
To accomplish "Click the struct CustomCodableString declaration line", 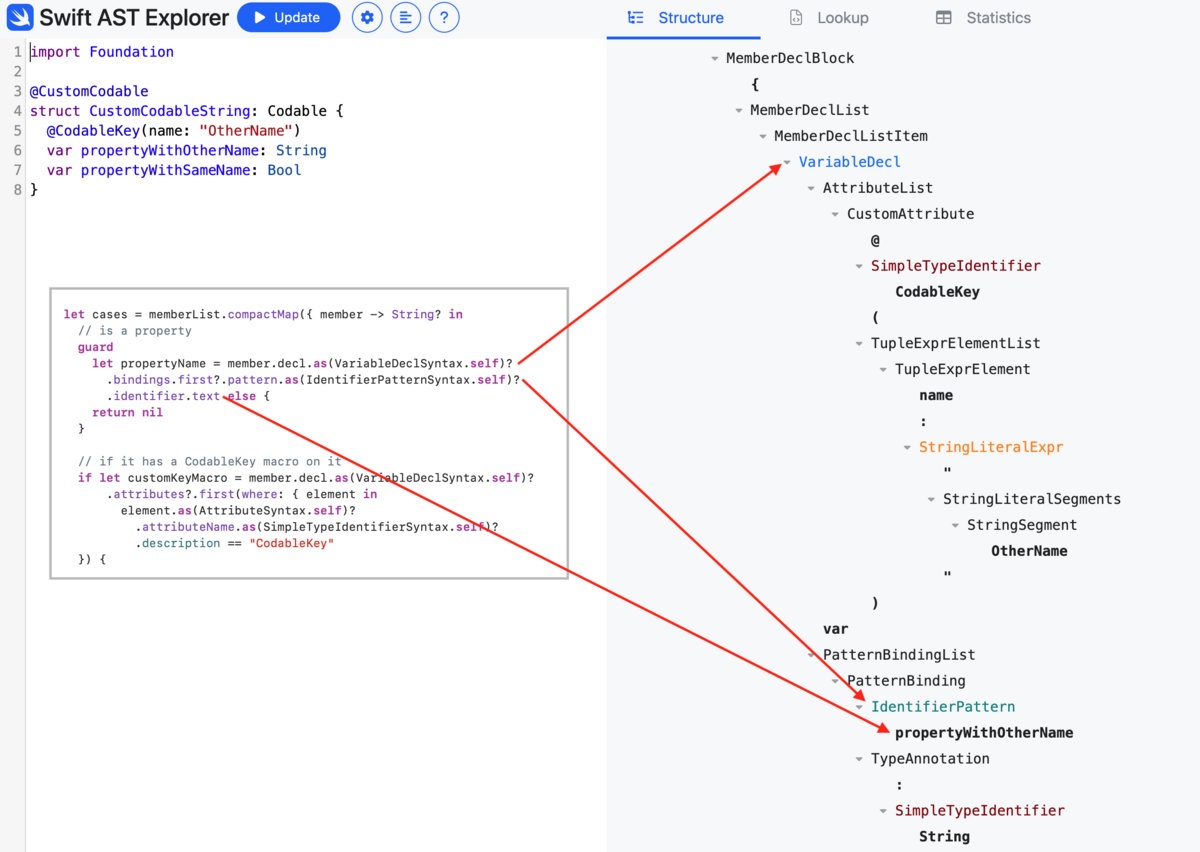I will coord(187,111).
